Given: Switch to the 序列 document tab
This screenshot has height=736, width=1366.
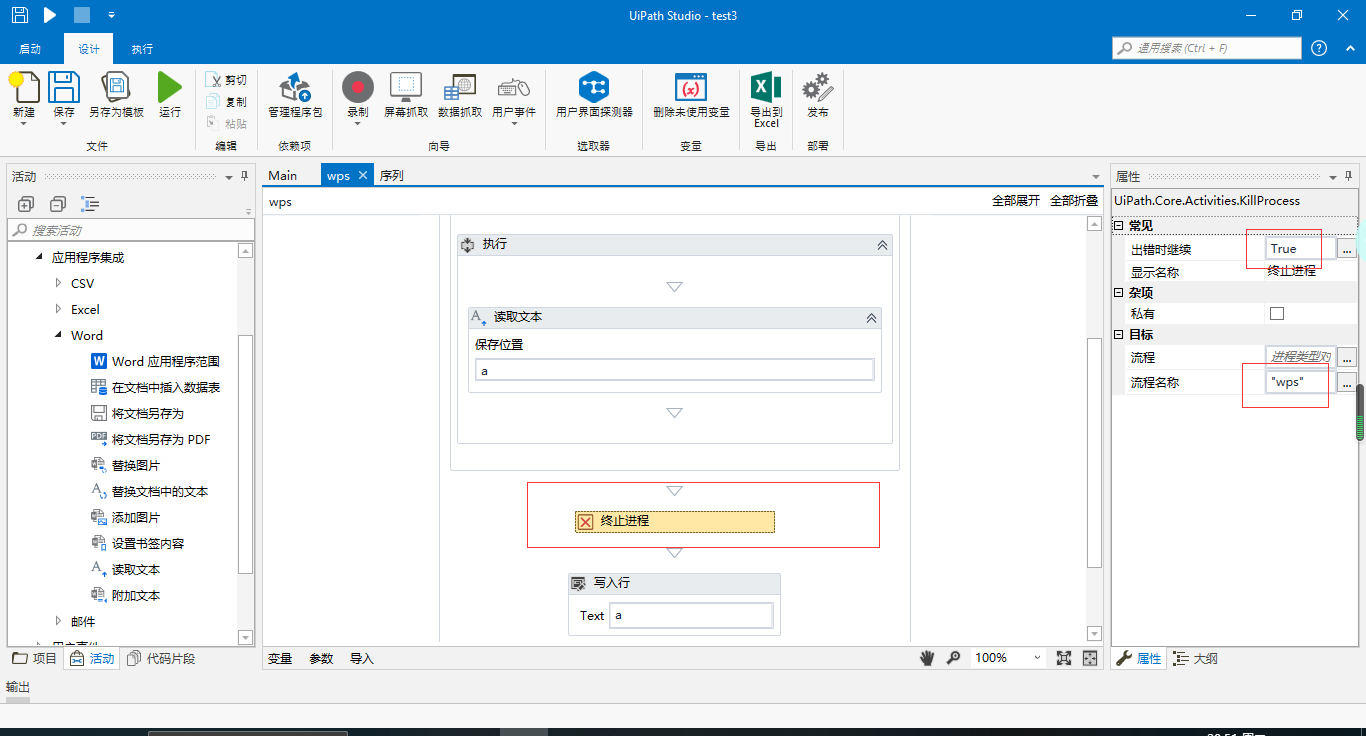Looking at the screenshot, I should pyautogui.click(x=391, y=176).
